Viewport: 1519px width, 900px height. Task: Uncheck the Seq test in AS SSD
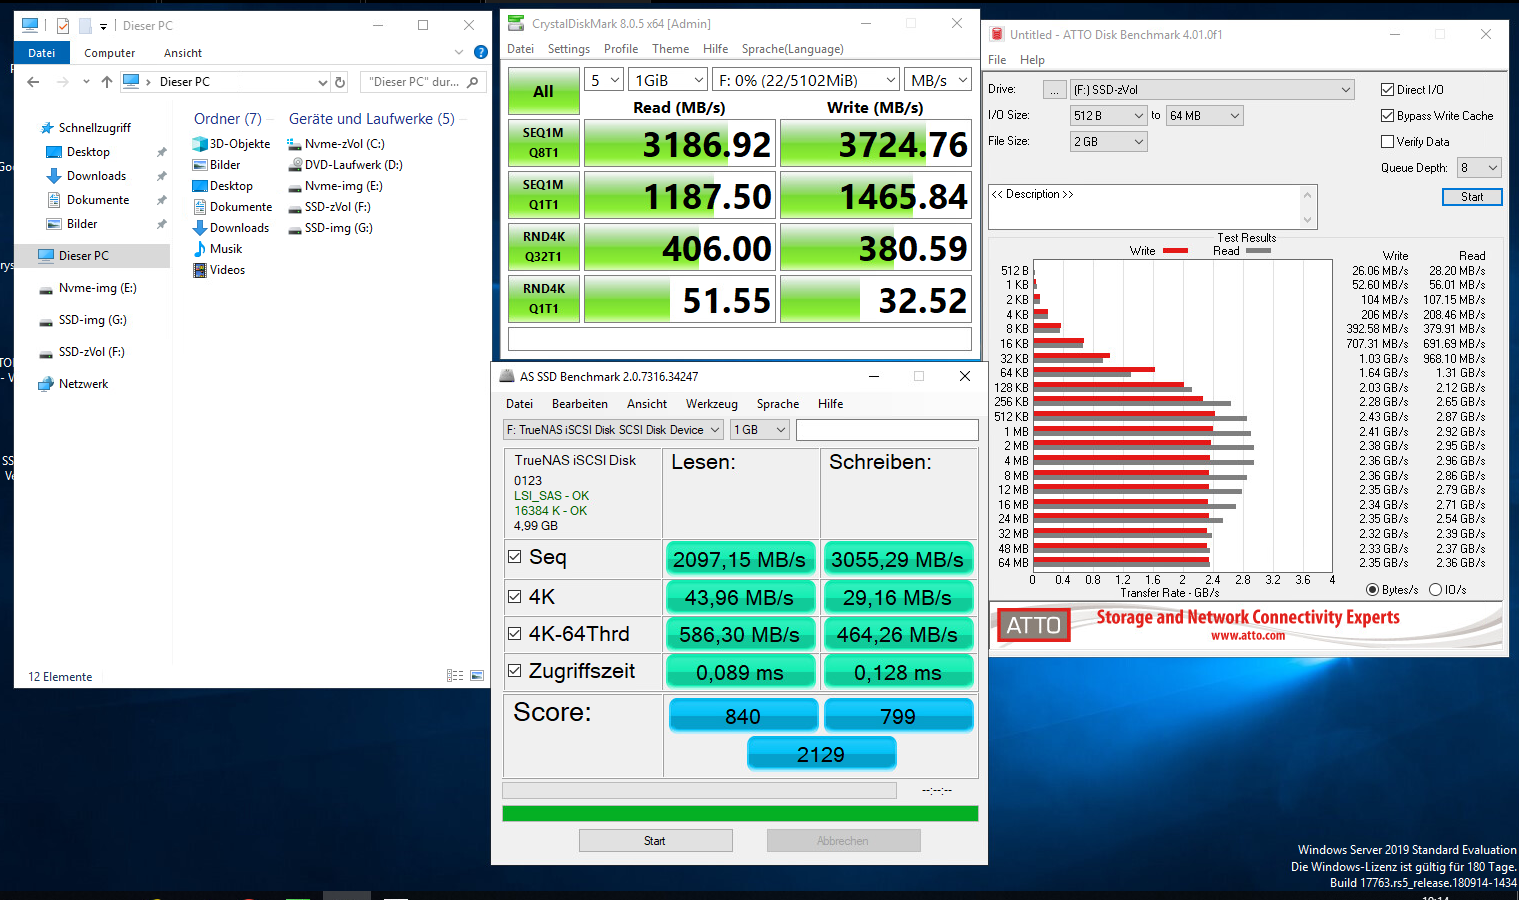click(x=514, y=557)
